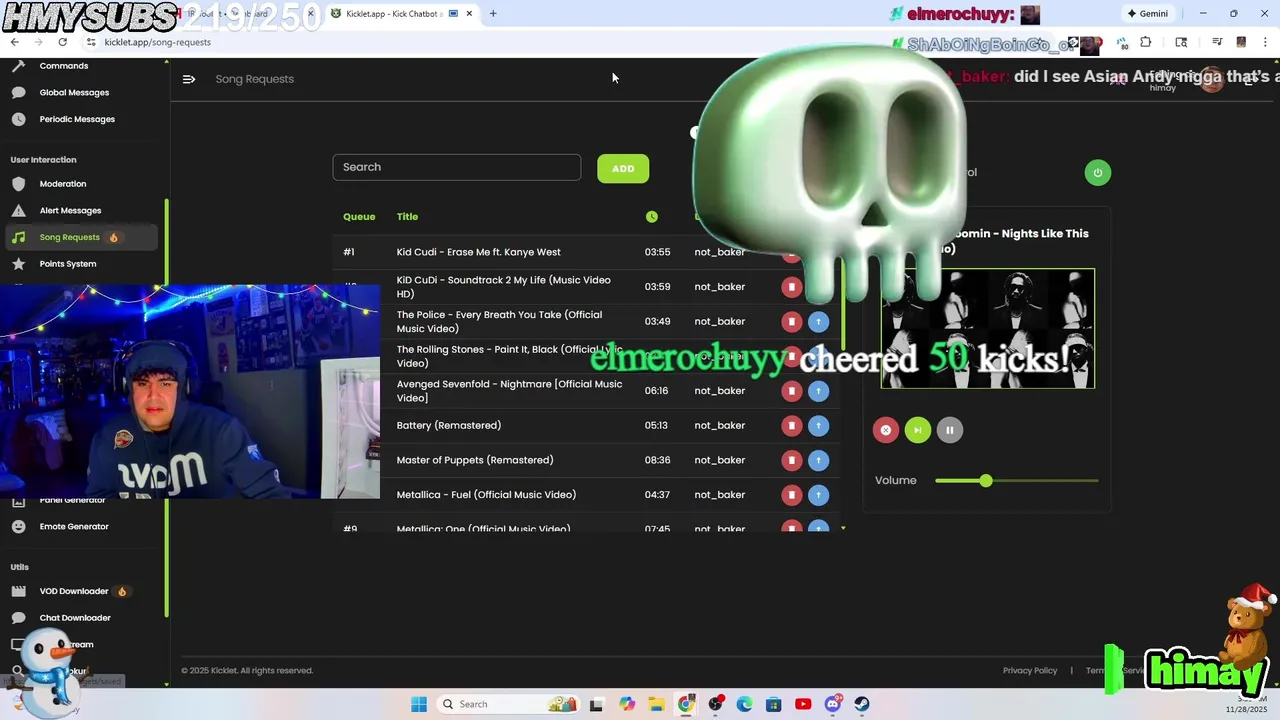This screenshot has width=1280, height=720.
Task: Click the green clock duration column icon
Action: coord(652,217)
